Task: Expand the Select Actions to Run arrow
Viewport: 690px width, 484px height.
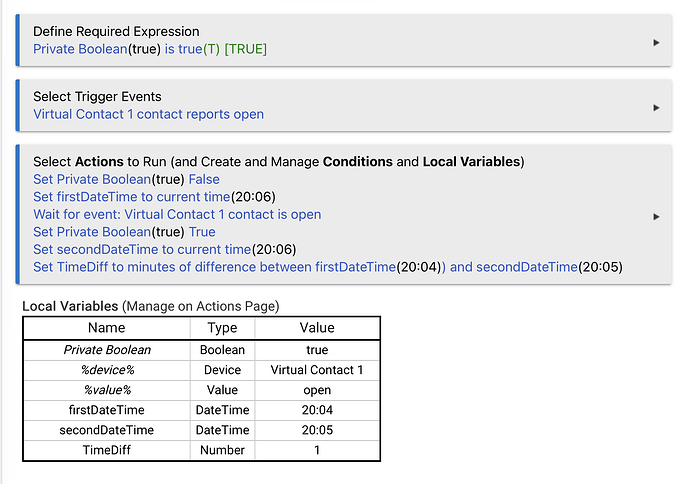Action: coord(656,216)
